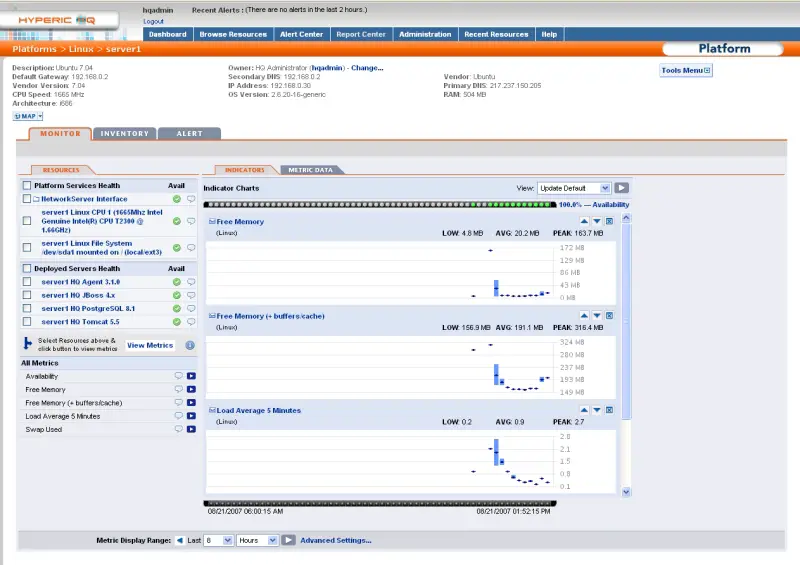
Task: Add Load Average 5 Minutes chart arrow icon
Action: click(191, 416)
